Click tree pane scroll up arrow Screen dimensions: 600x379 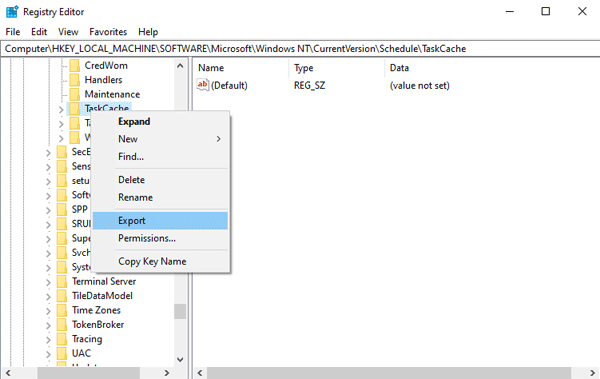click(180, 66)
